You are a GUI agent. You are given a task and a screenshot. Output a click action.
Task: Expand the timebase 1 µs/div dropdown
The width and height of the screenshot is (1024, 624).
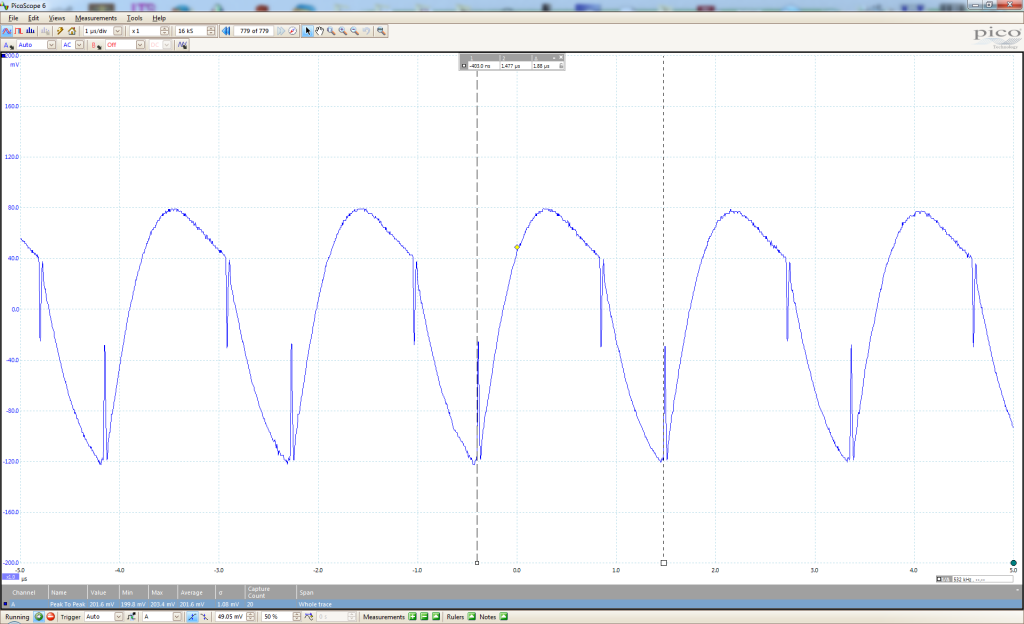click(118, 31)
